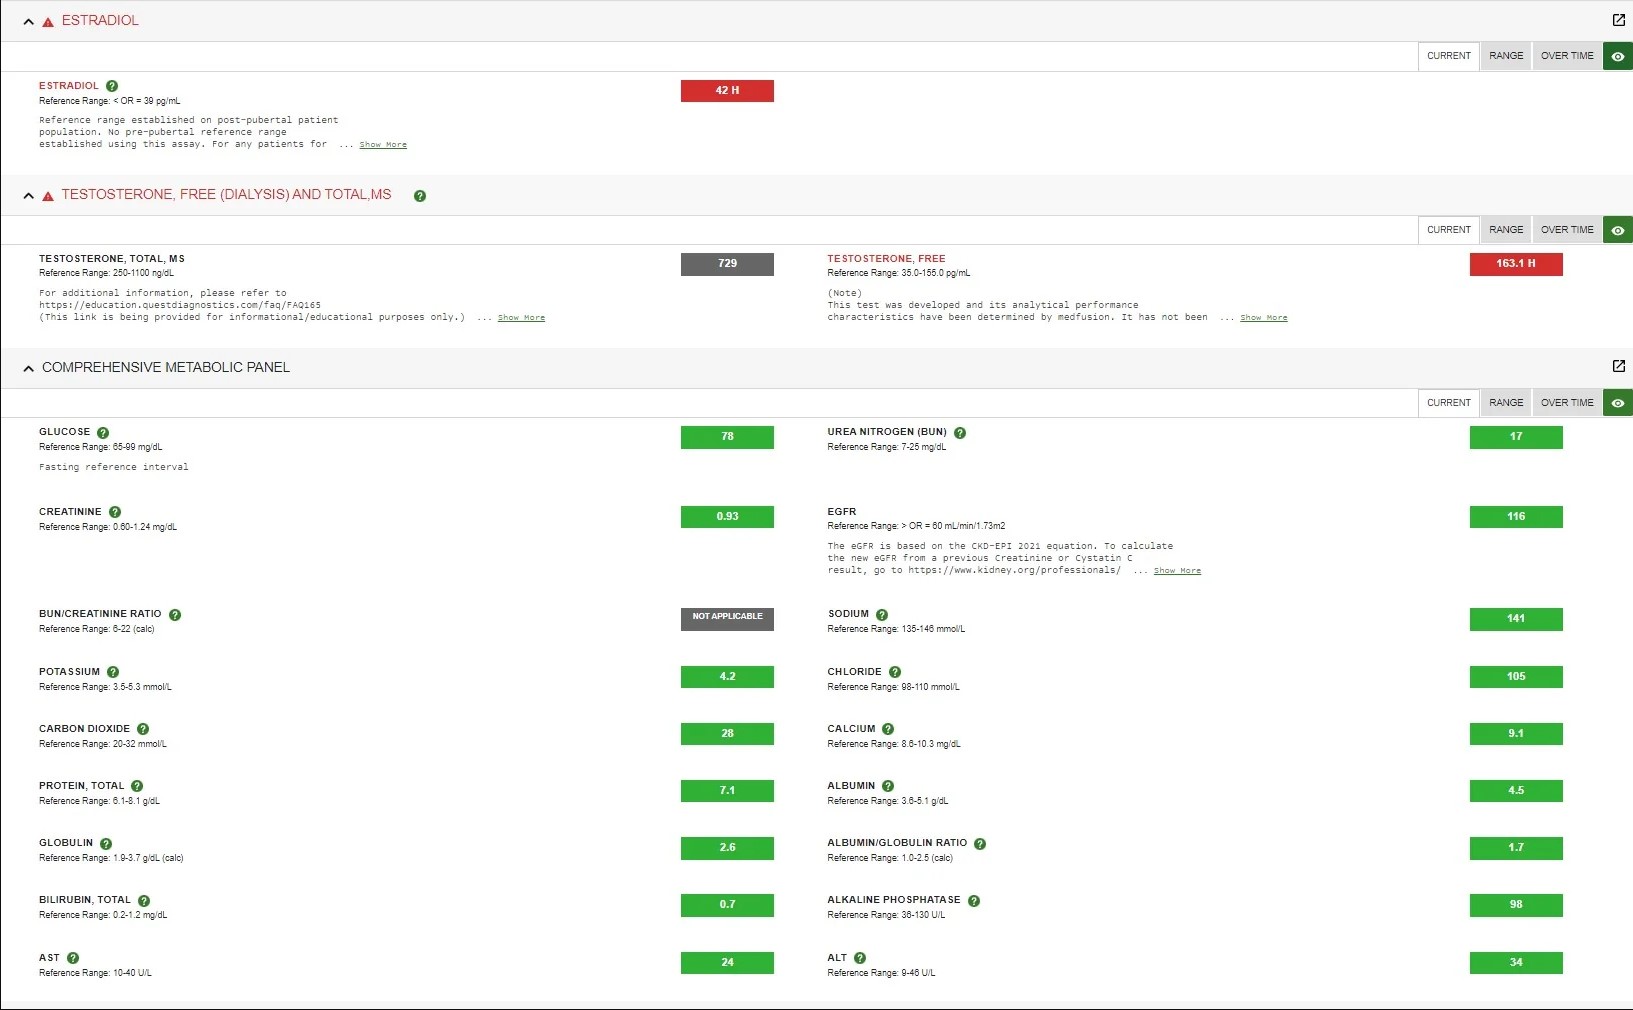Image resolution: width=1633 pixels, height=1010 pixels.
Task: Switch to Range tab in Estradiol section
Action: [x=1505, y=56]
